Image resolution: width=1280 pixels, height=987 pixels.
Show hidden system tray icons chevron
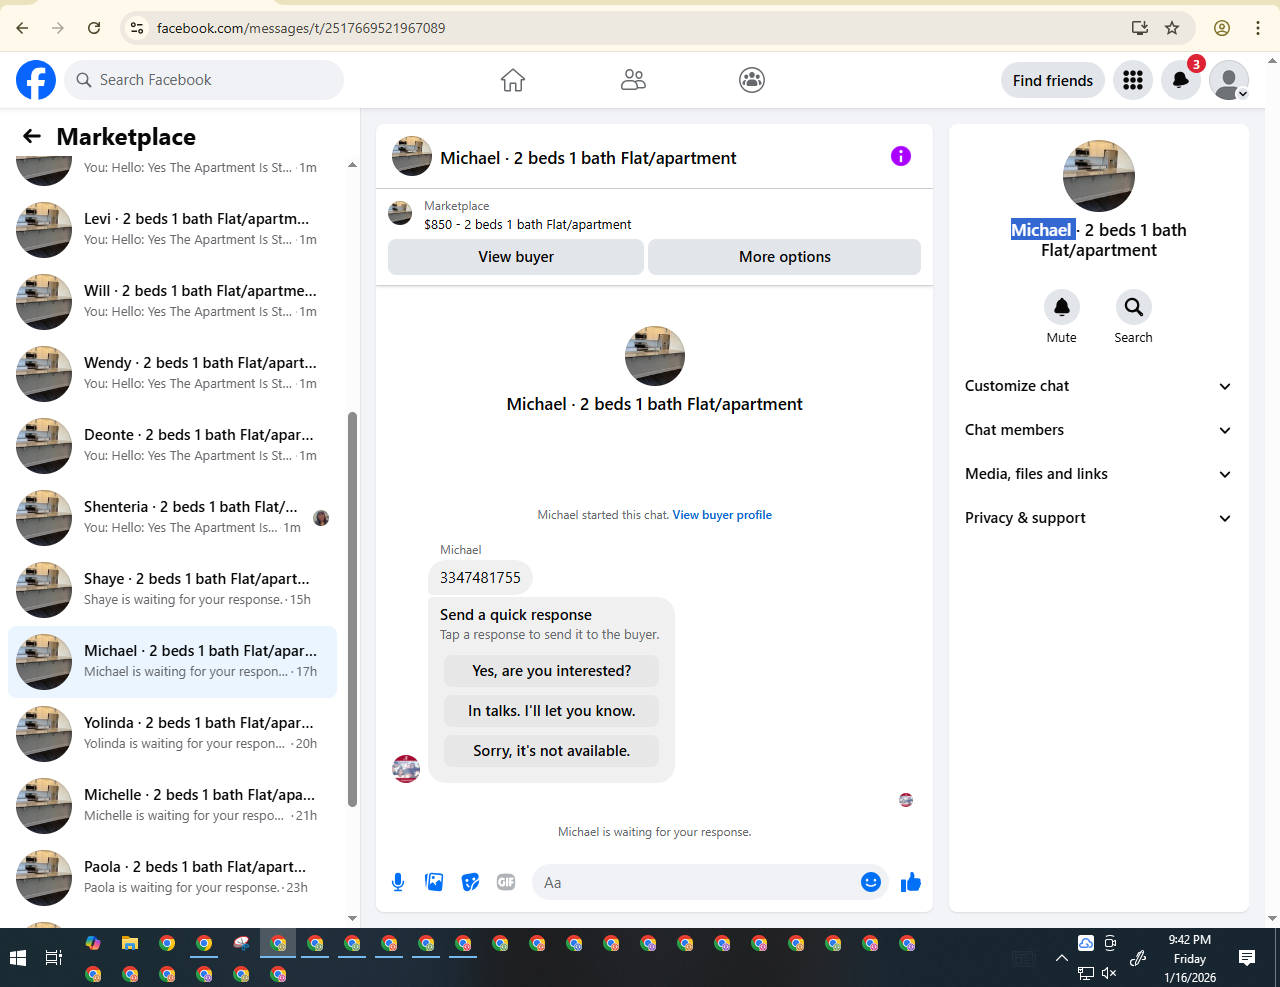1061,958
